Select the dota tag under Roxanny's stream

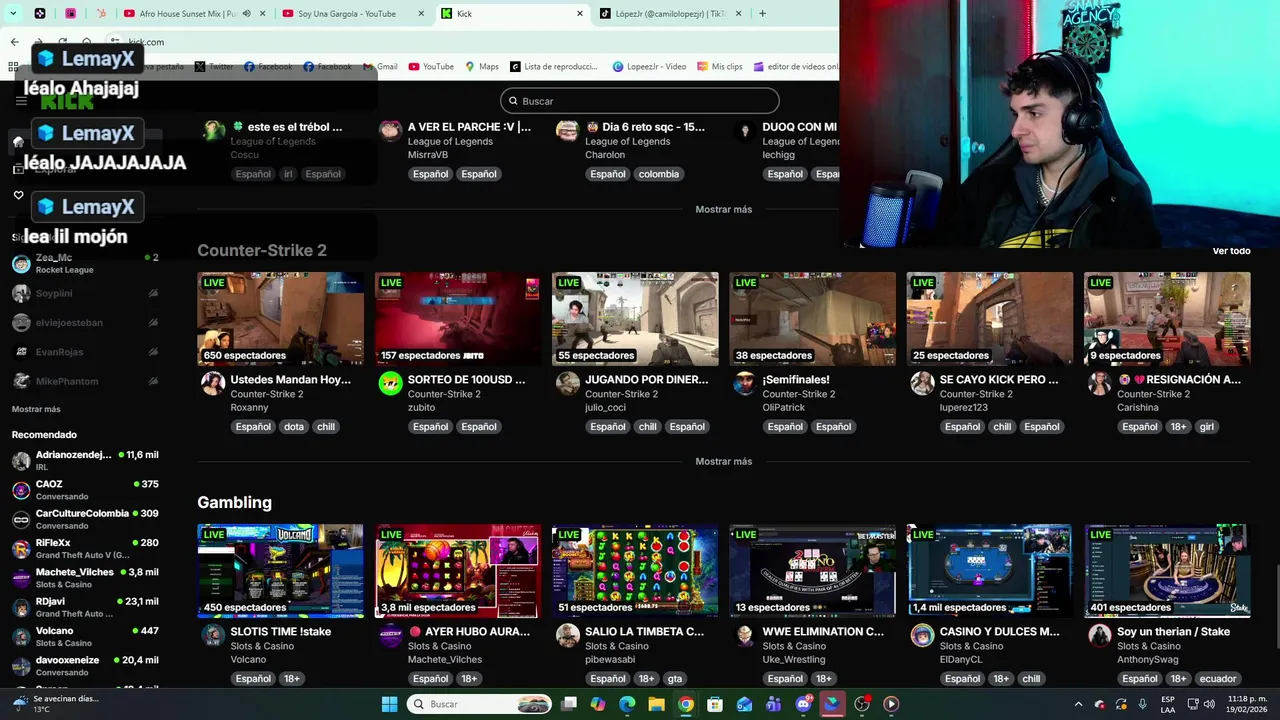point(294,427)
